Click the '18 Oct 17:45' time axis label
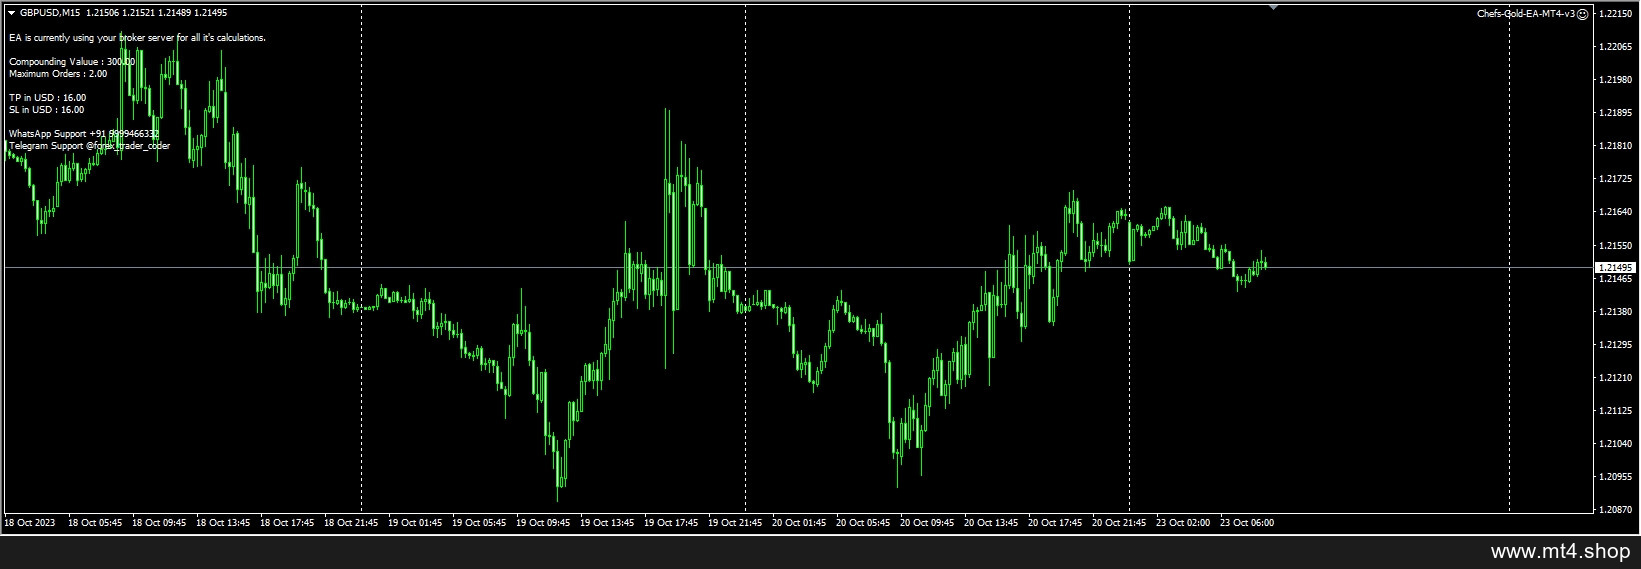Image resolution: width=1641 pixels, height=569 pixels. point(287,522)
